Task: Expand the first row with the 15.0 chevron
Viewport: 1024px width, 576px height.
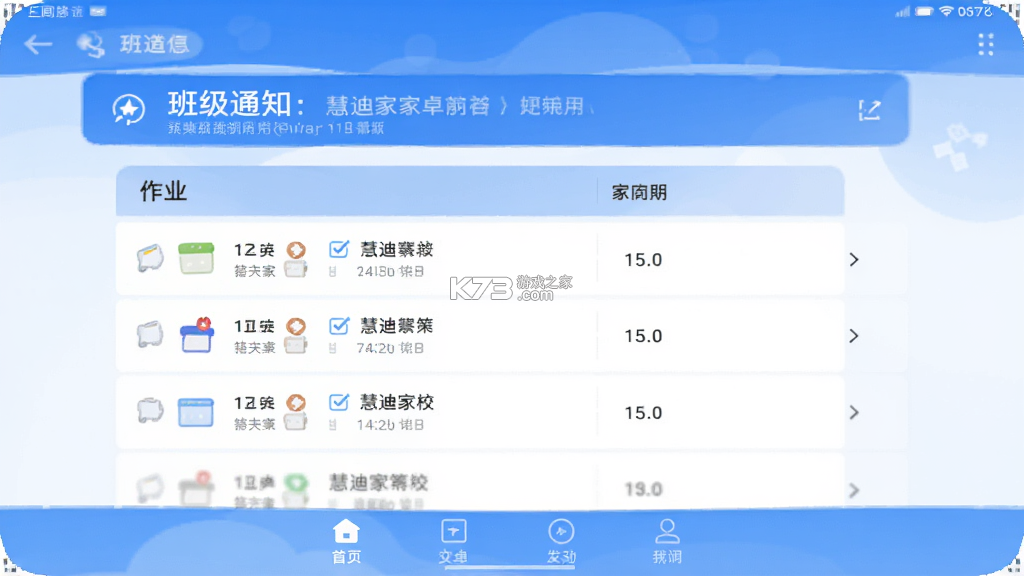Action: (x=854, y=259)
